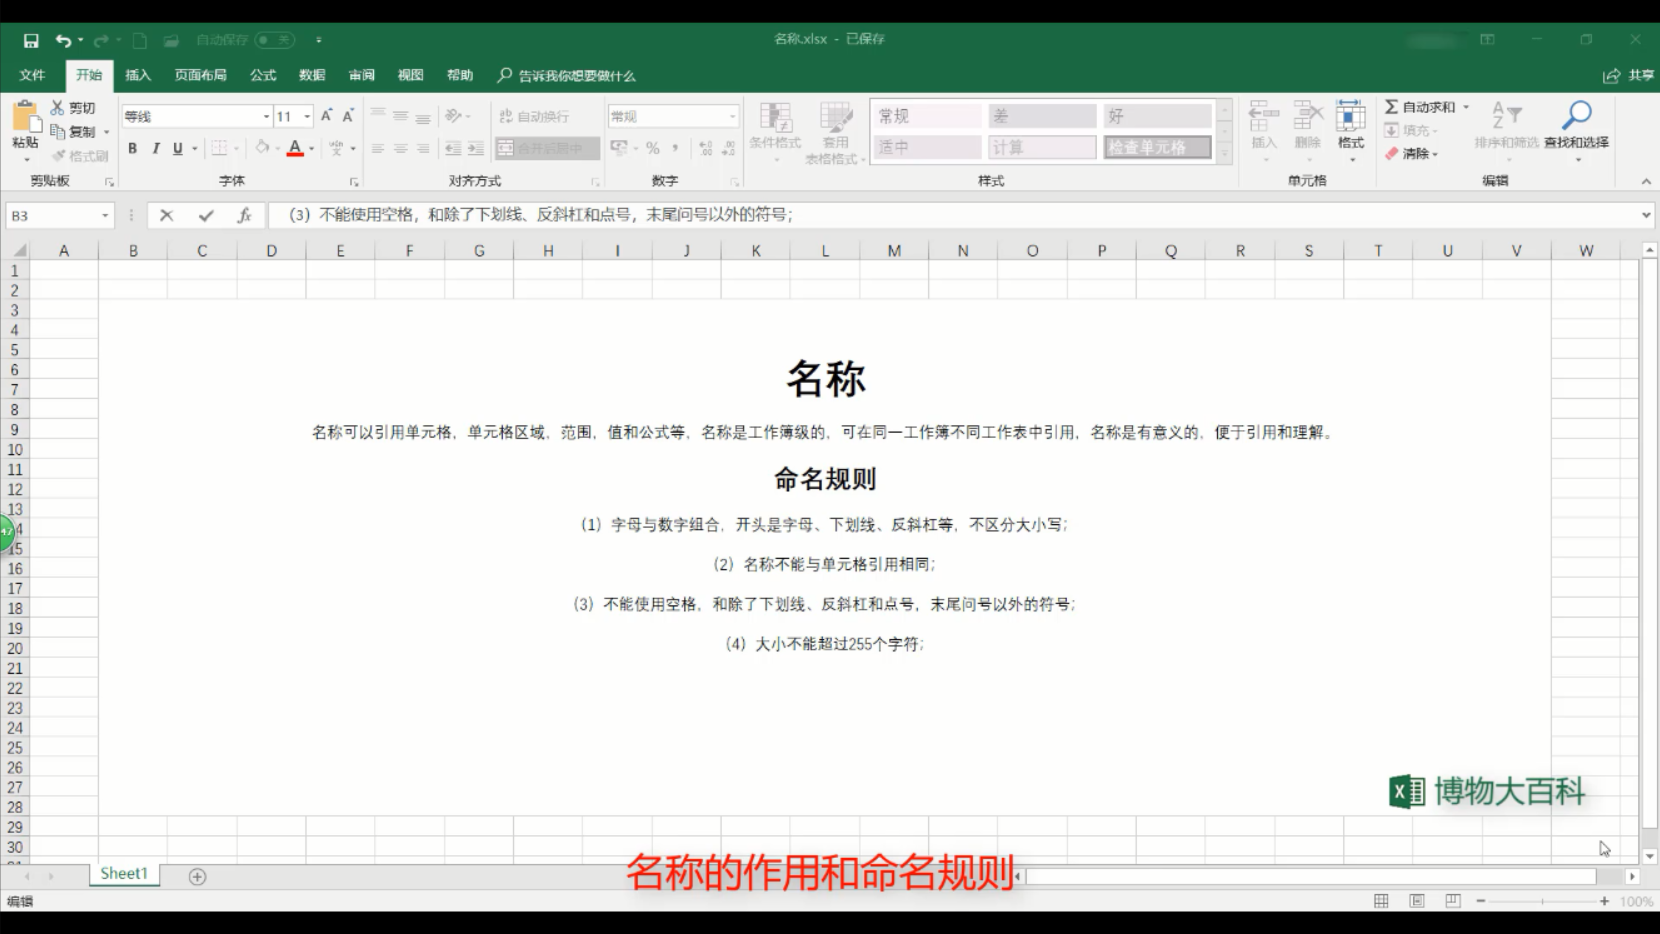Toggle italic formatting
This screenshot has width=1660, height=934.
click(x=155, y=148)
